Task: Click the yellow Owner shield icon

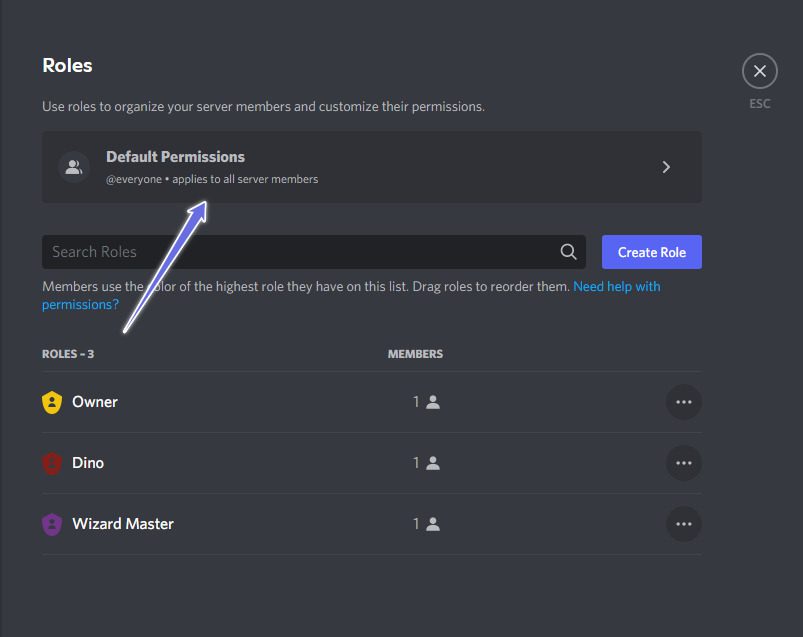Action: [52, 402]
